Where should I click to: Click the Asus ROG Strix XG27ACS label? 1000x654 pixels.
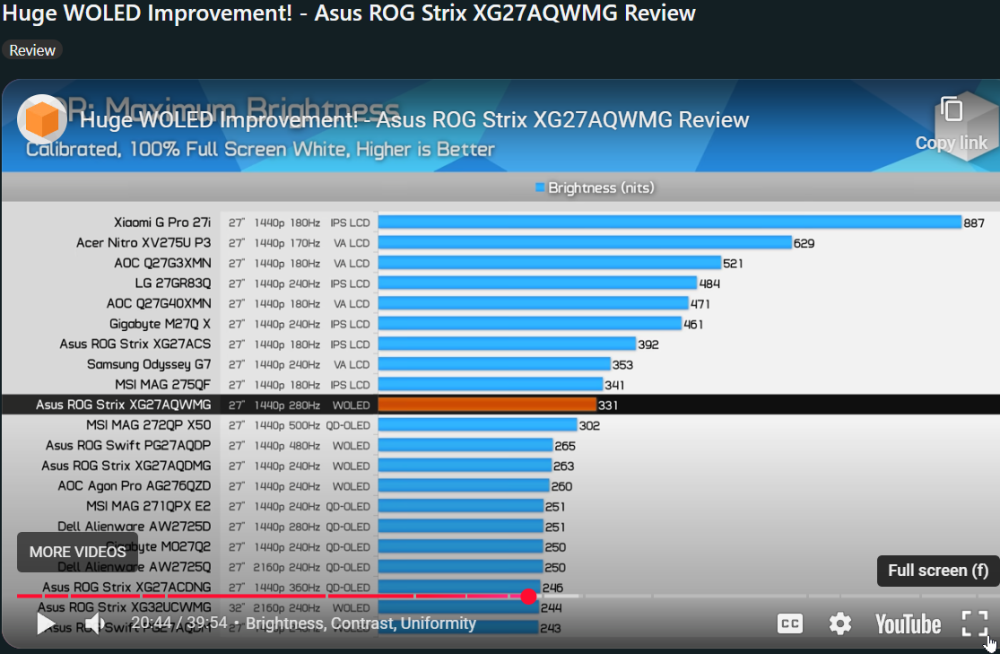click(x=135, y=344)
